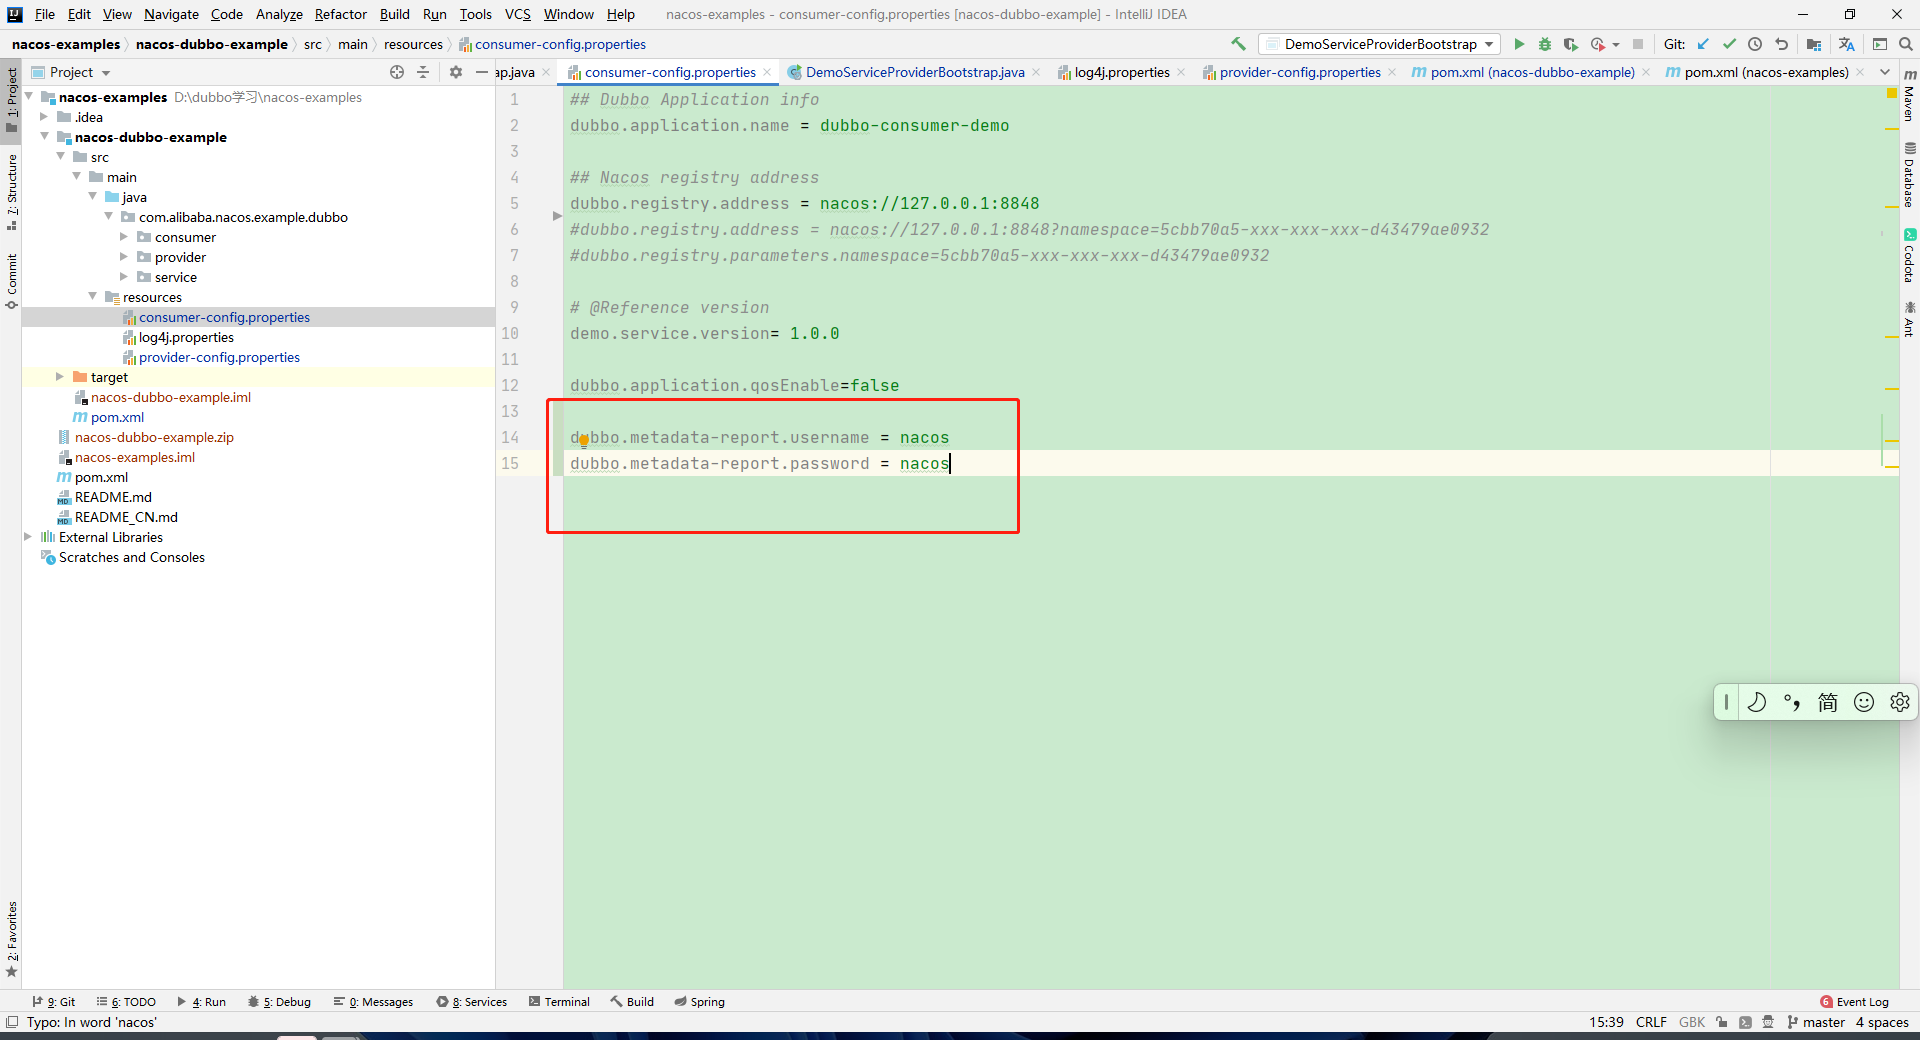Select provider-config.properties in project tree
Image resolution: width=1920 pixels, height=1040 pixels.
(219, 357)
